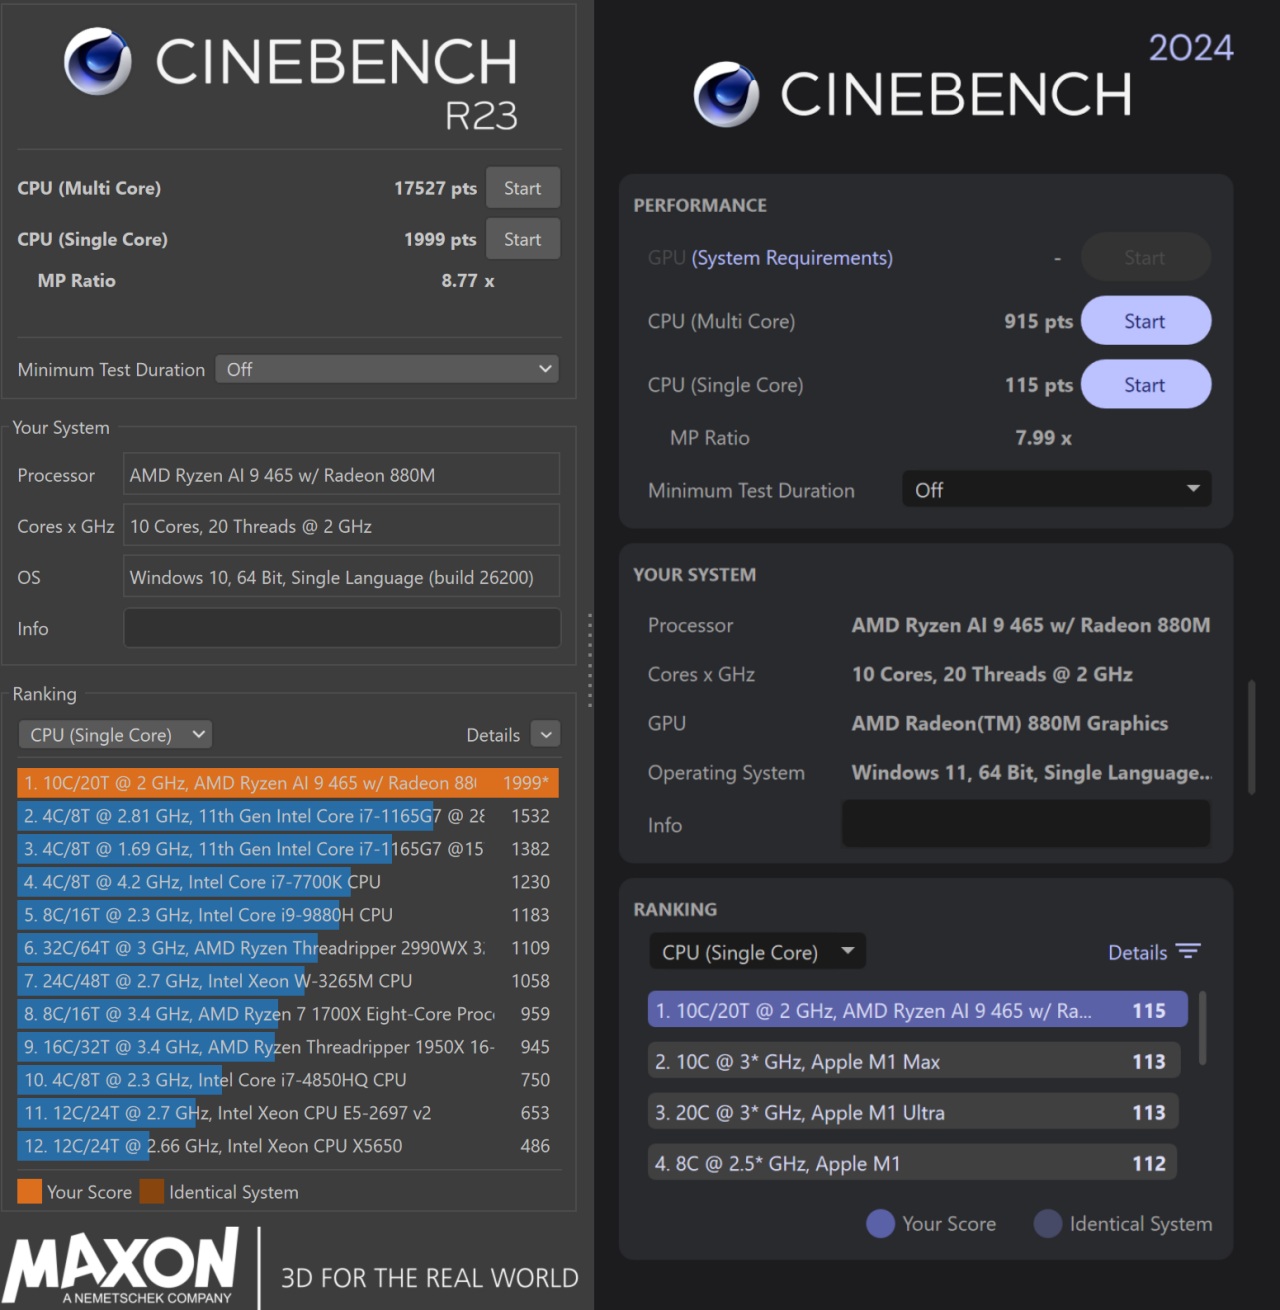Open 2024 ranking CPU (Single Core) dropdown
This screenshot has height=1310, width=1280.
pos(757,952)
